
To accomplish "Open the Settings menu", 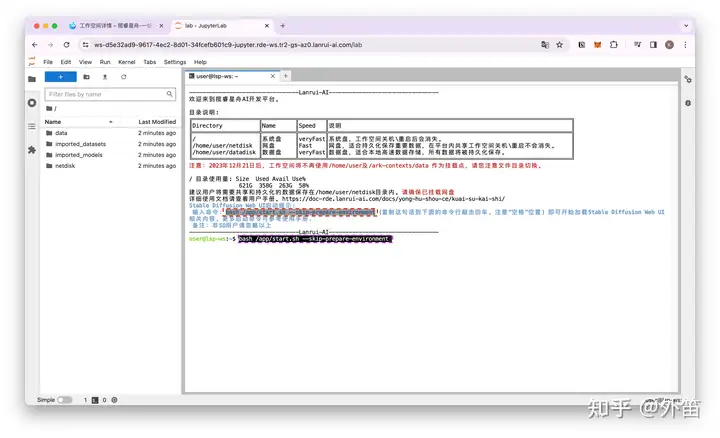I will tap(175, 62).
